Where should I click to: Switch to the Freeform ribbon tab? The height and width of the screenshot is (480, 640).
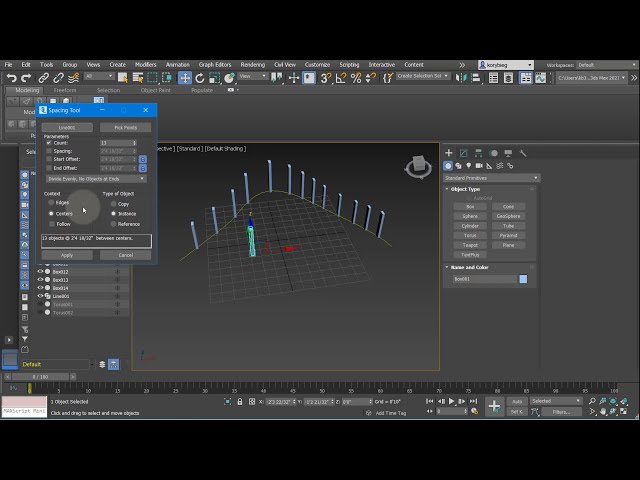(65, 90)
